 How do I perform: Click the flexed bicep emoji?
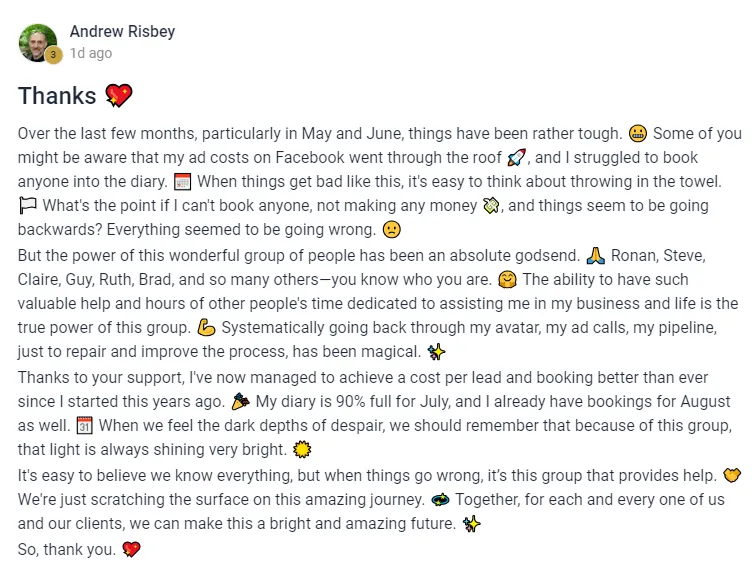click(206, 328)
